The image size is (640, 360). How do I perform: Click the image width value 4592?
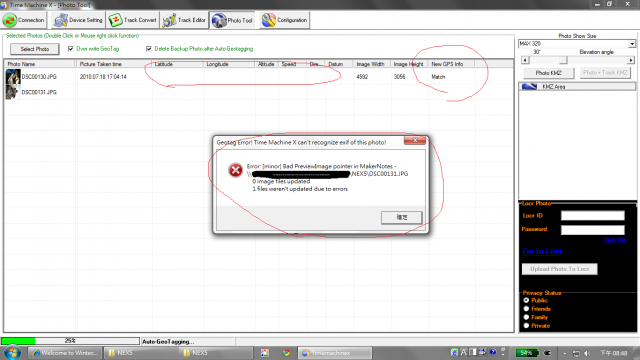(362, 77)
